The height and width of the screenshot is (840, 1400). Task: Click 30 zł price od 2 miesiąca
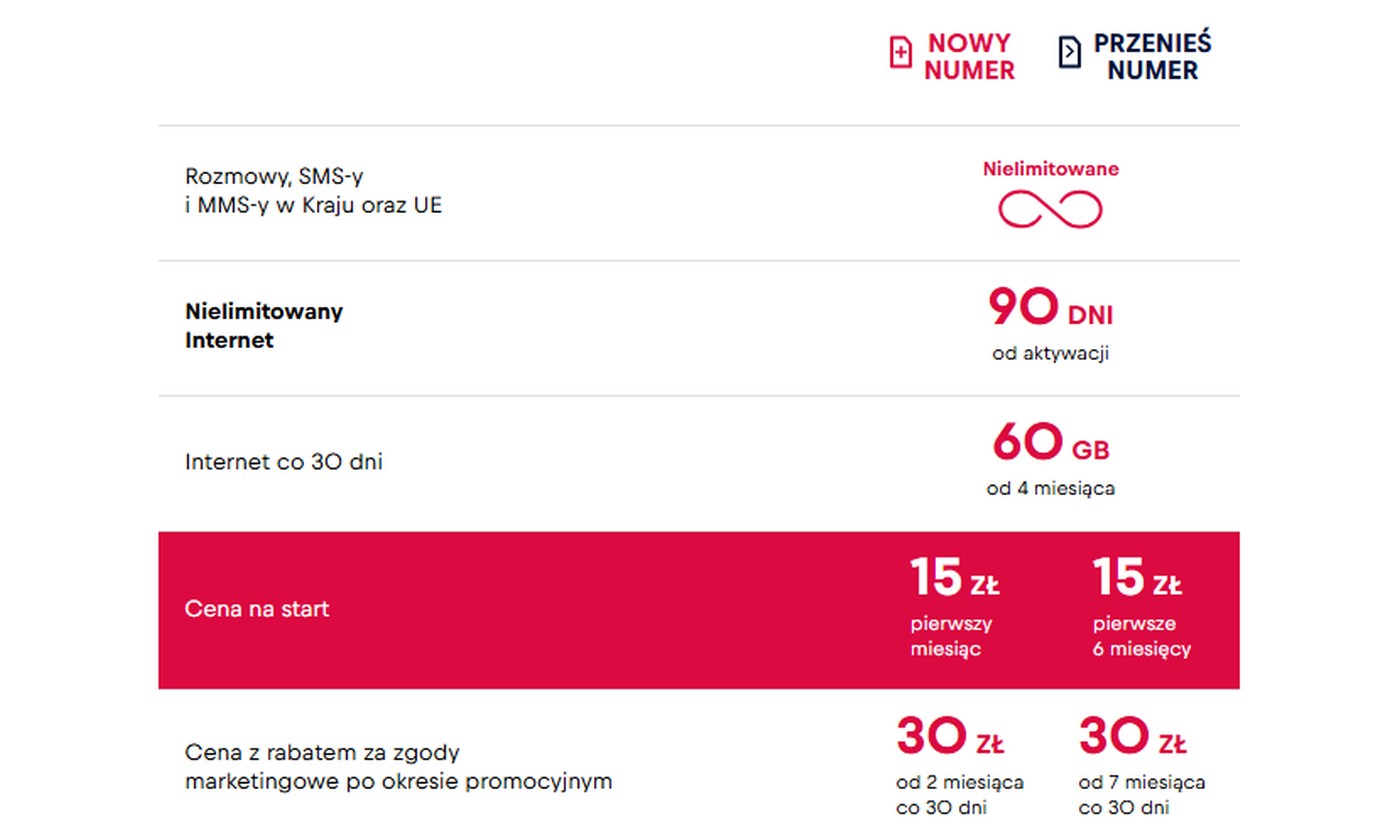(950, 738)
